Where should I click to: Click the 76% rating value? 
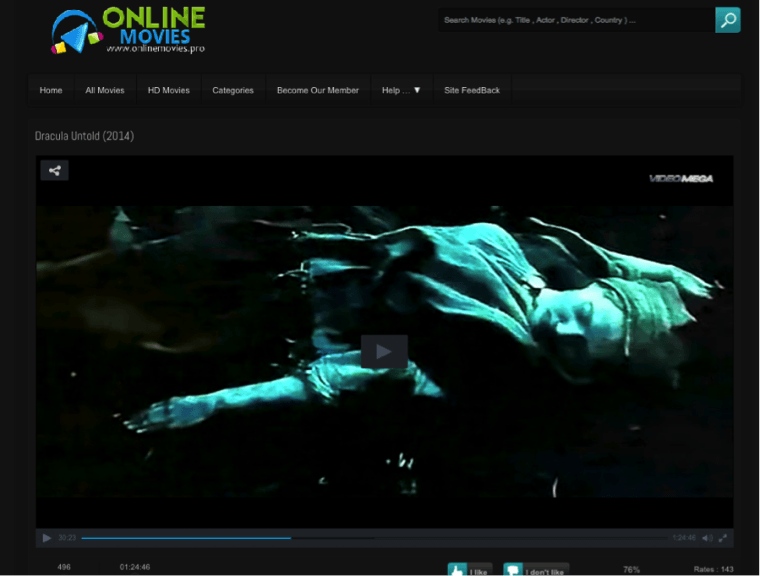click(x=632, y=570)
